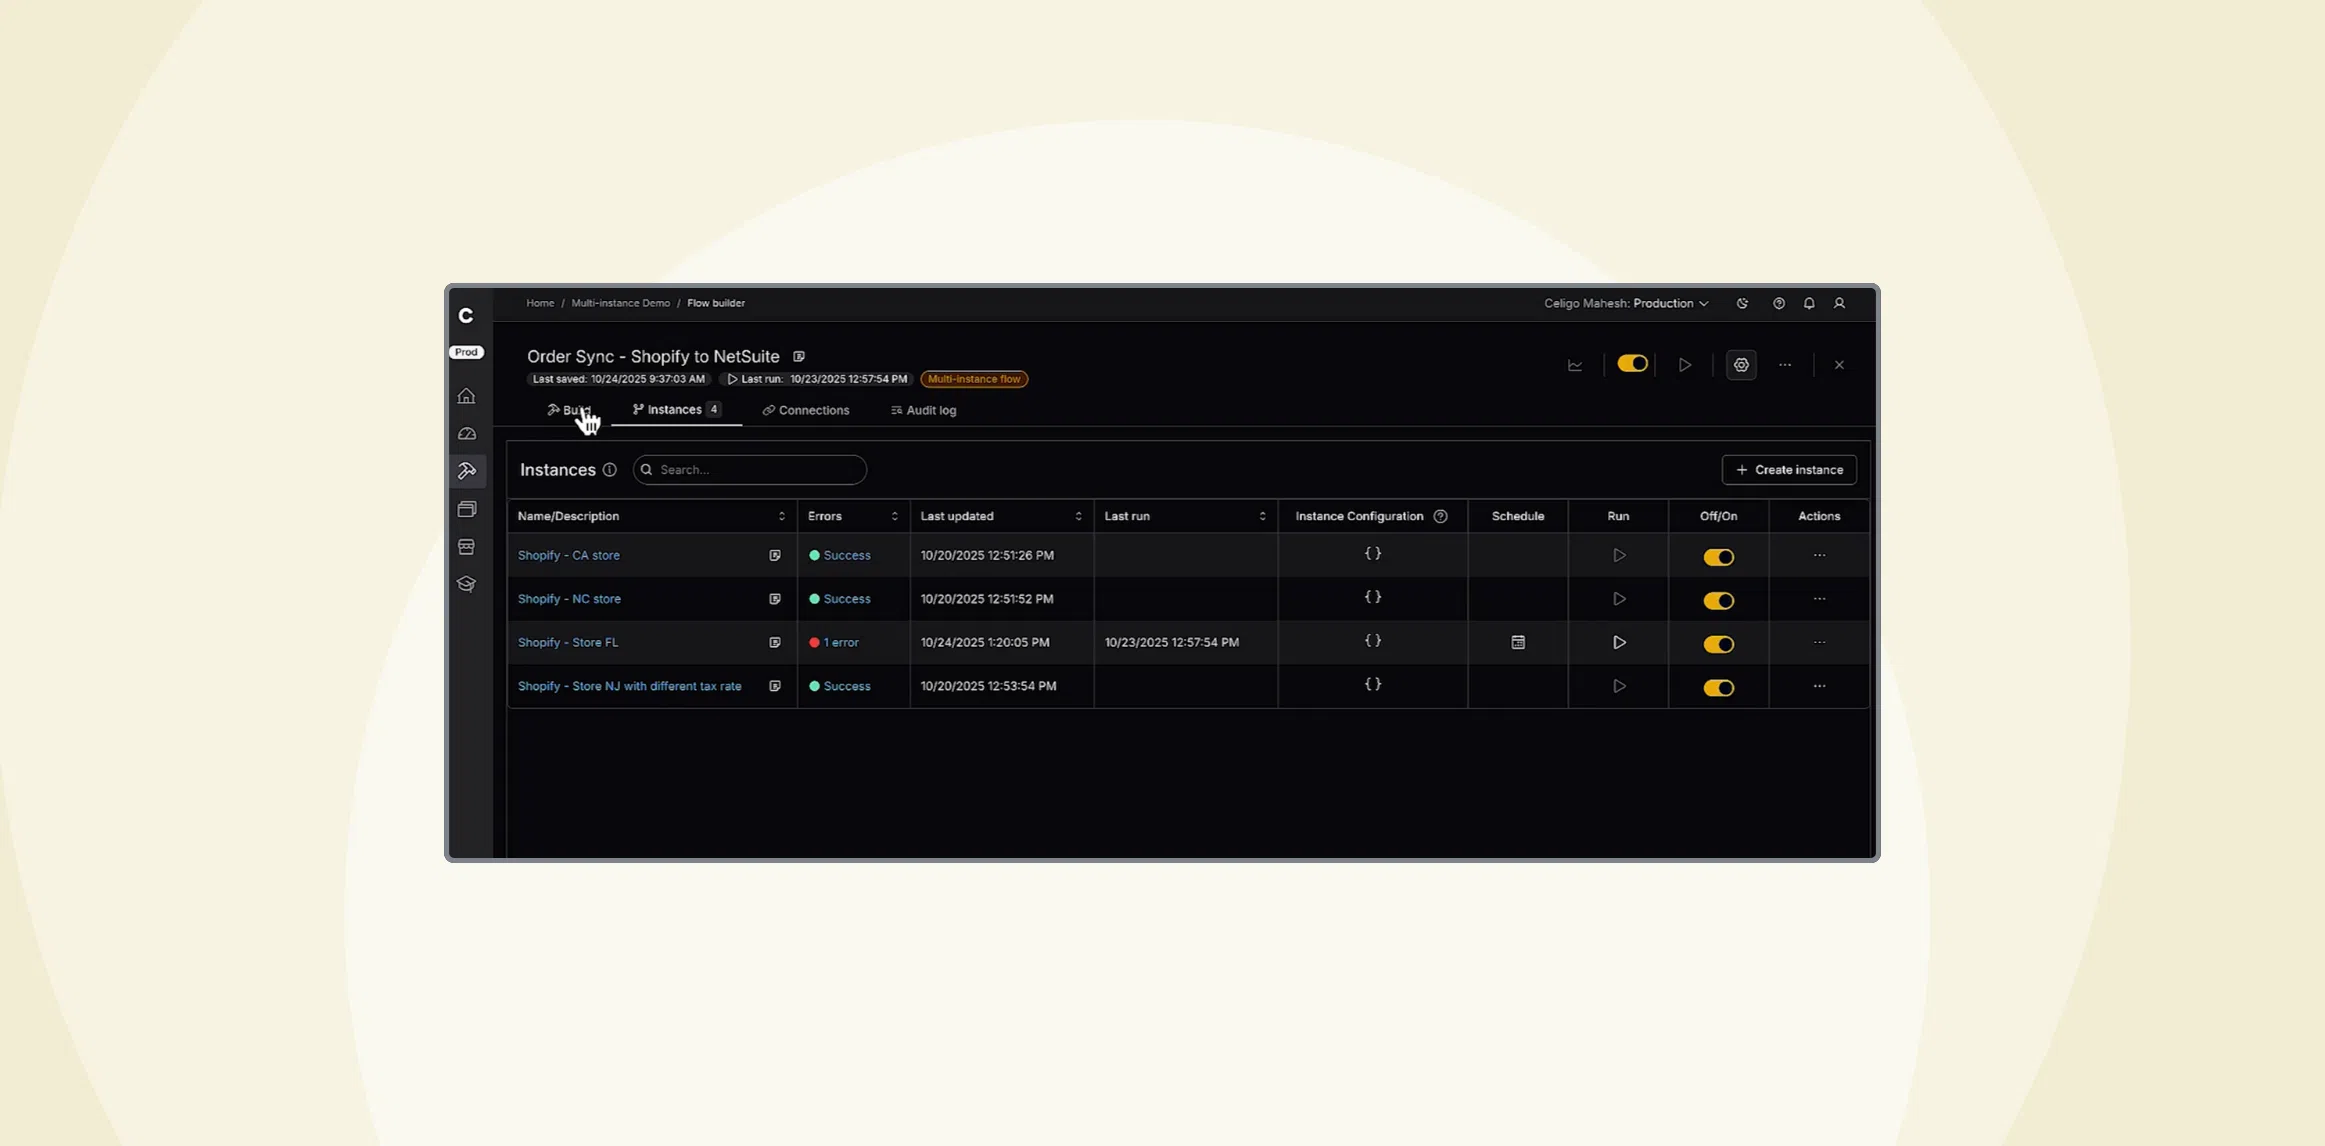This screenshot has width=2325, height=1146.
Task: Click the Create instance button
Action: pyautogui.click(x=1789, y=470)
